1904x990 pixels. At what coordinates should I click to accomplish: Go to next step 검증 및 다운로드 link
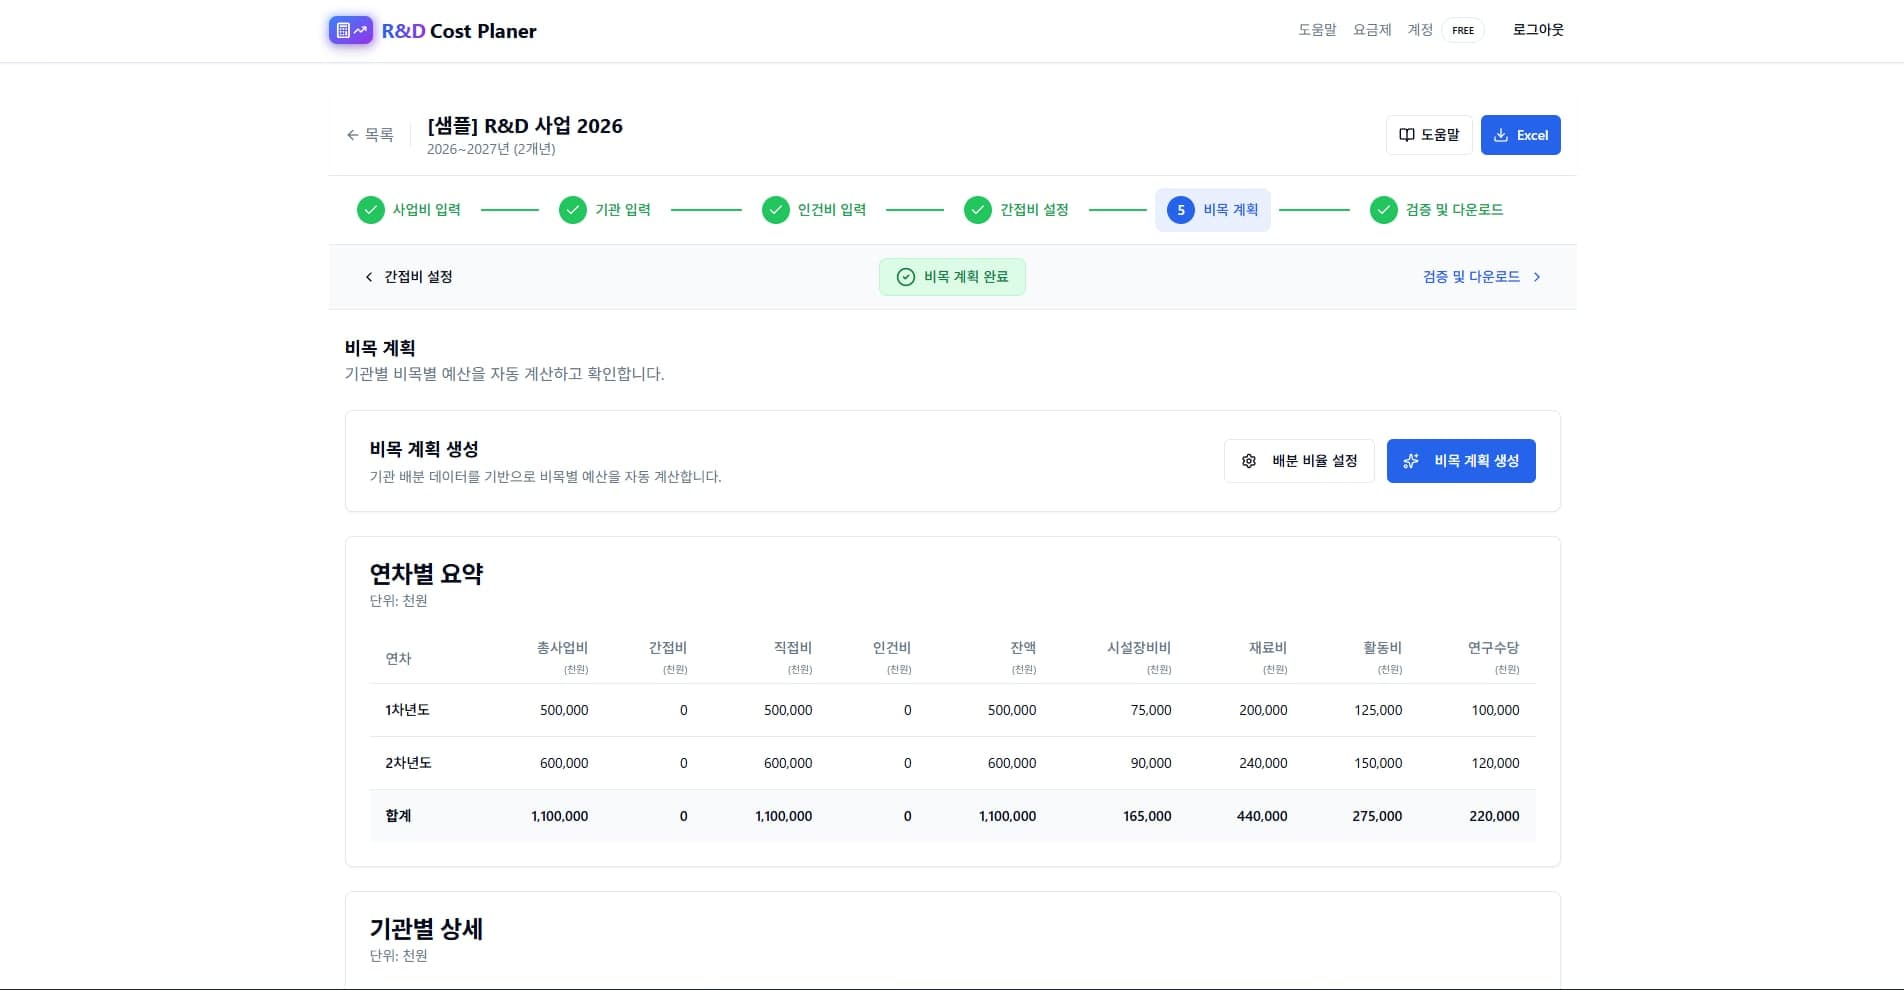coord(1482,277)
